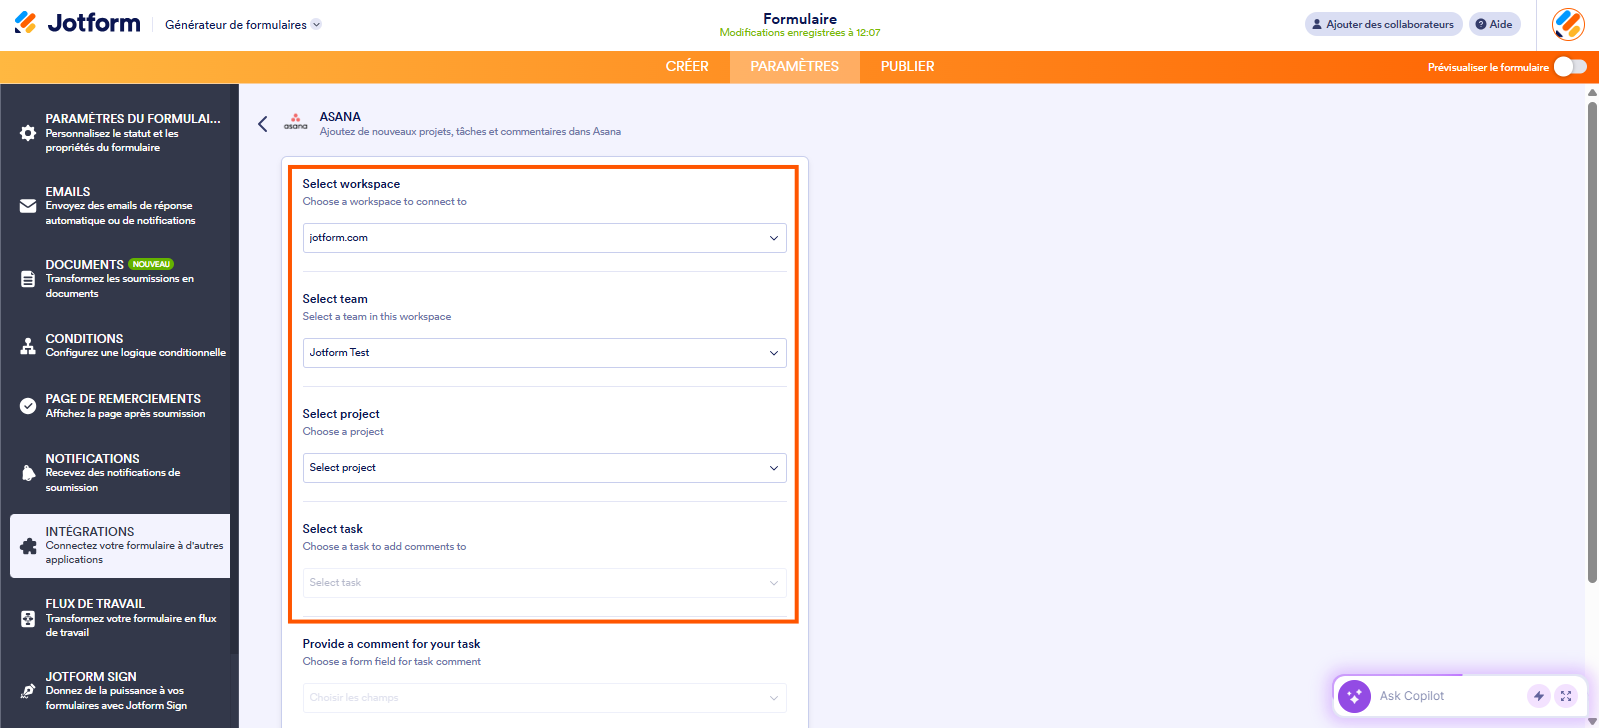Open PAGE DE REMERCIEMENTS section
The image size is (1599, 728).
tap(120, 406)
